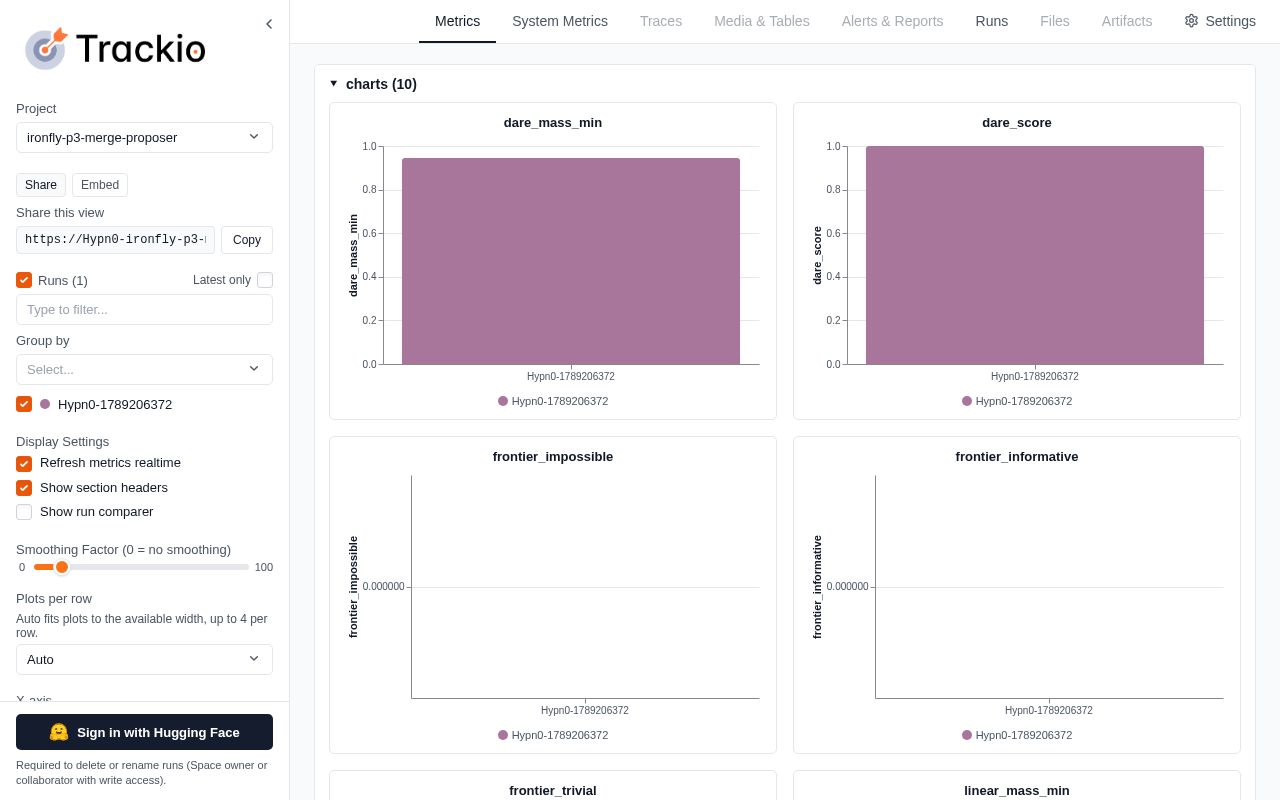
Task: Click the dare_score bar
Action: pos(1035,255)
